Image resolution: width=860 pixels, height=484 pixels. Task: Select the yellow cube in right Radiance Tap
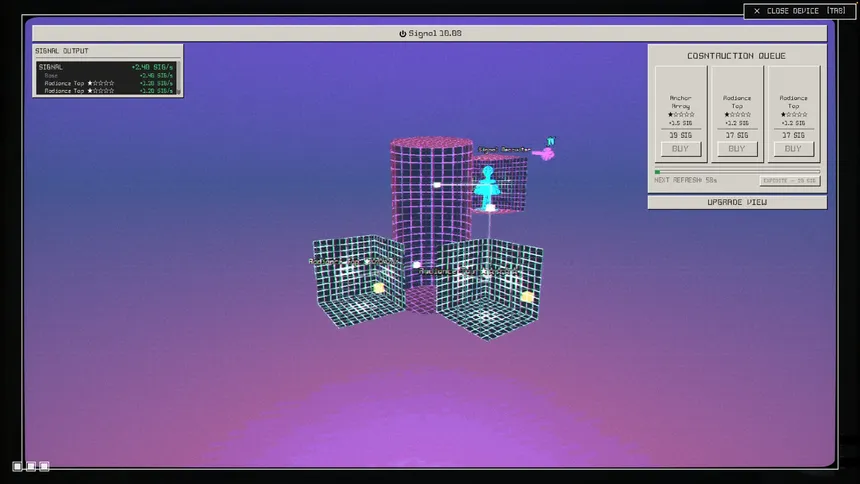528,297
